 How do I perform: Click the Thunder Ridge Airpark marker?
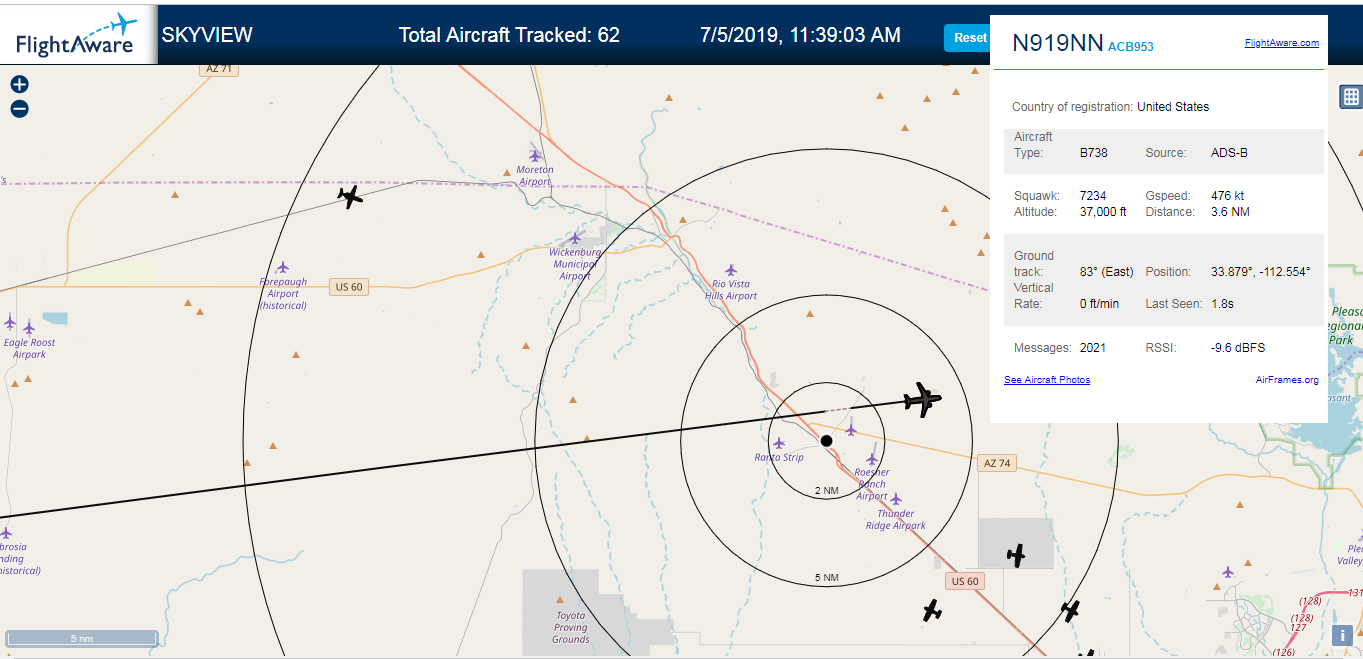[896, 498]
